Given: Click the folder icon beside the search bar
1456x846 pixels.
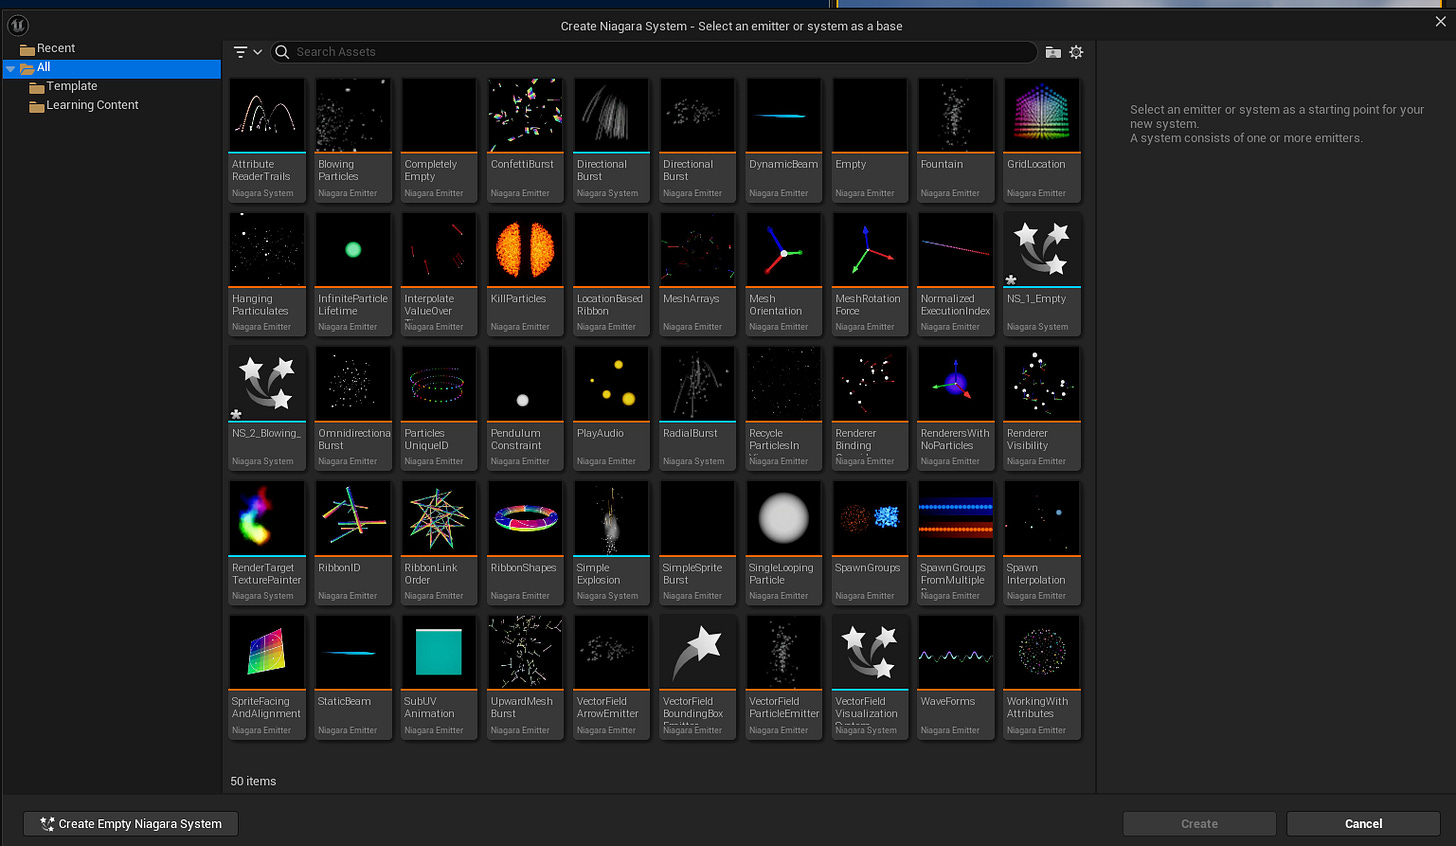Looking at the screenshot, I should 1053,52.
